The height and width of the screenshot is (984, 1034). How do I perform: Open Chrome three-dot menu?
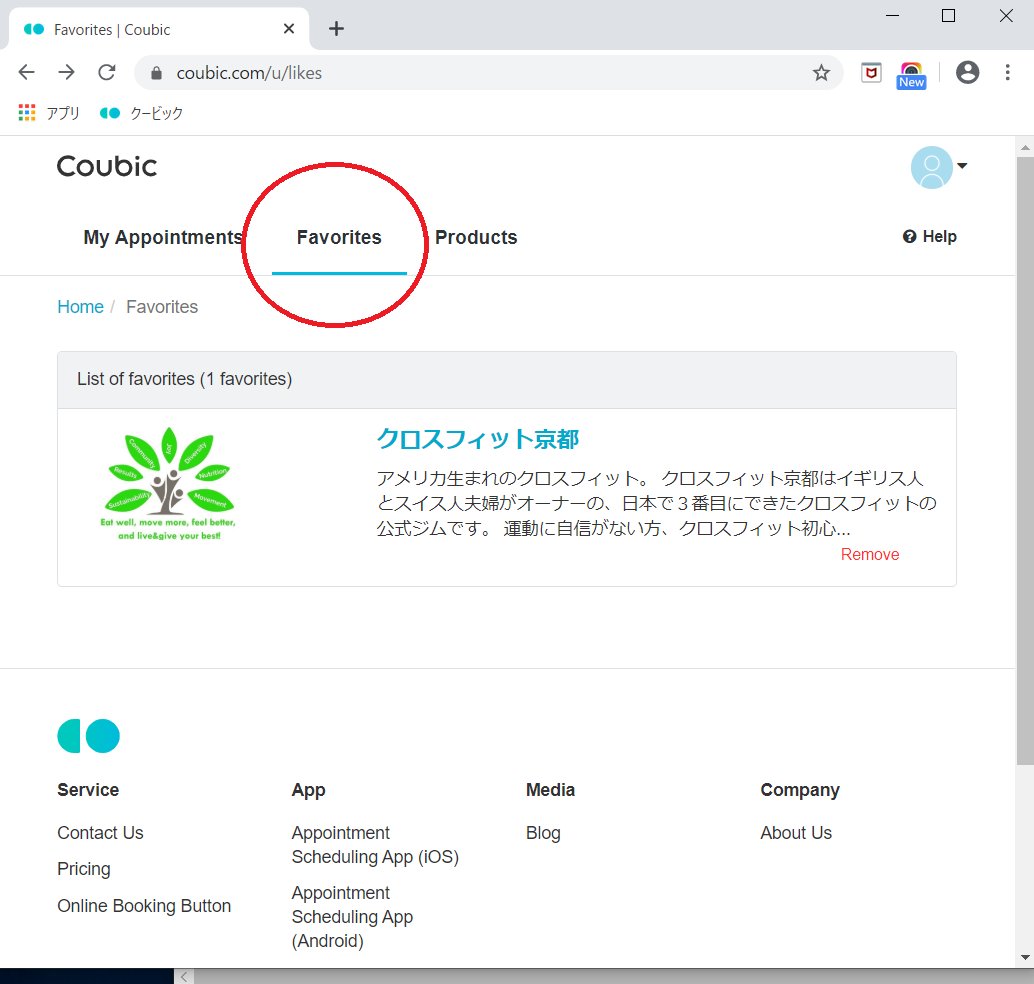[1008, 72]
